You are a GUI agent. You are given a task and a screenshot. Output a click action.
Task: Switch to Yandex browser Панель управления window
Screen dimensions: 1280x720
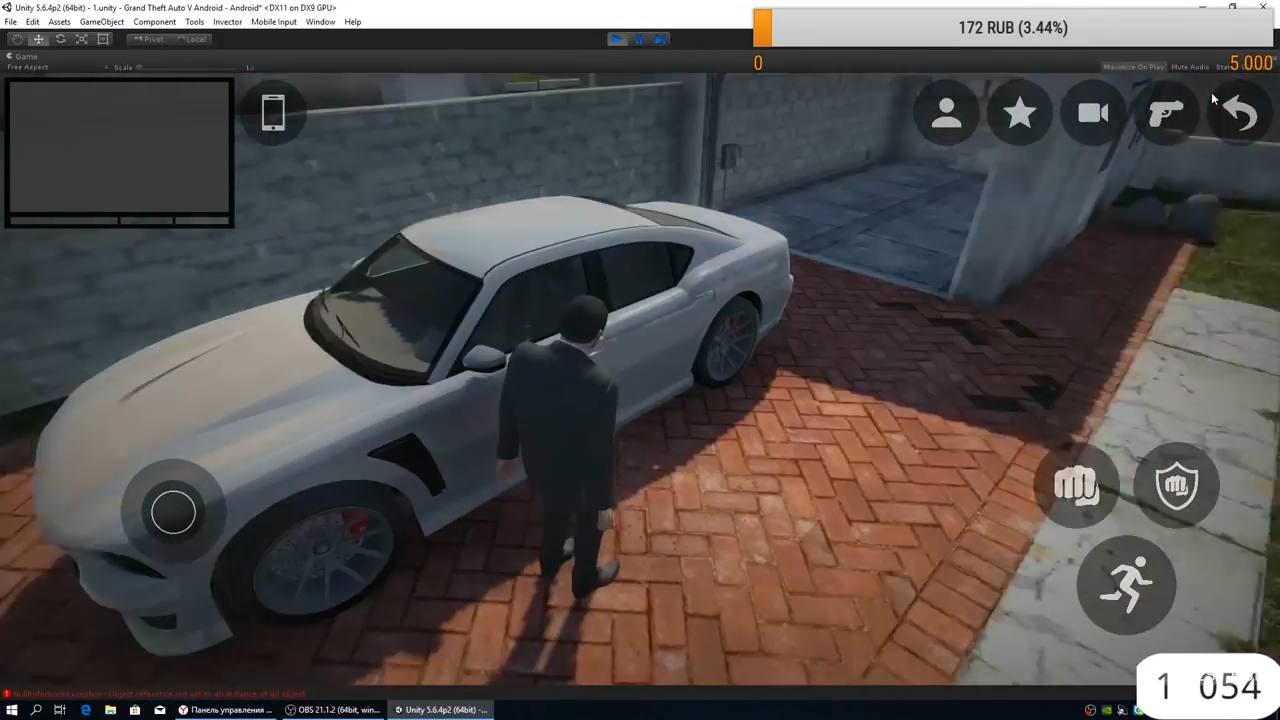tap(225, 710)
